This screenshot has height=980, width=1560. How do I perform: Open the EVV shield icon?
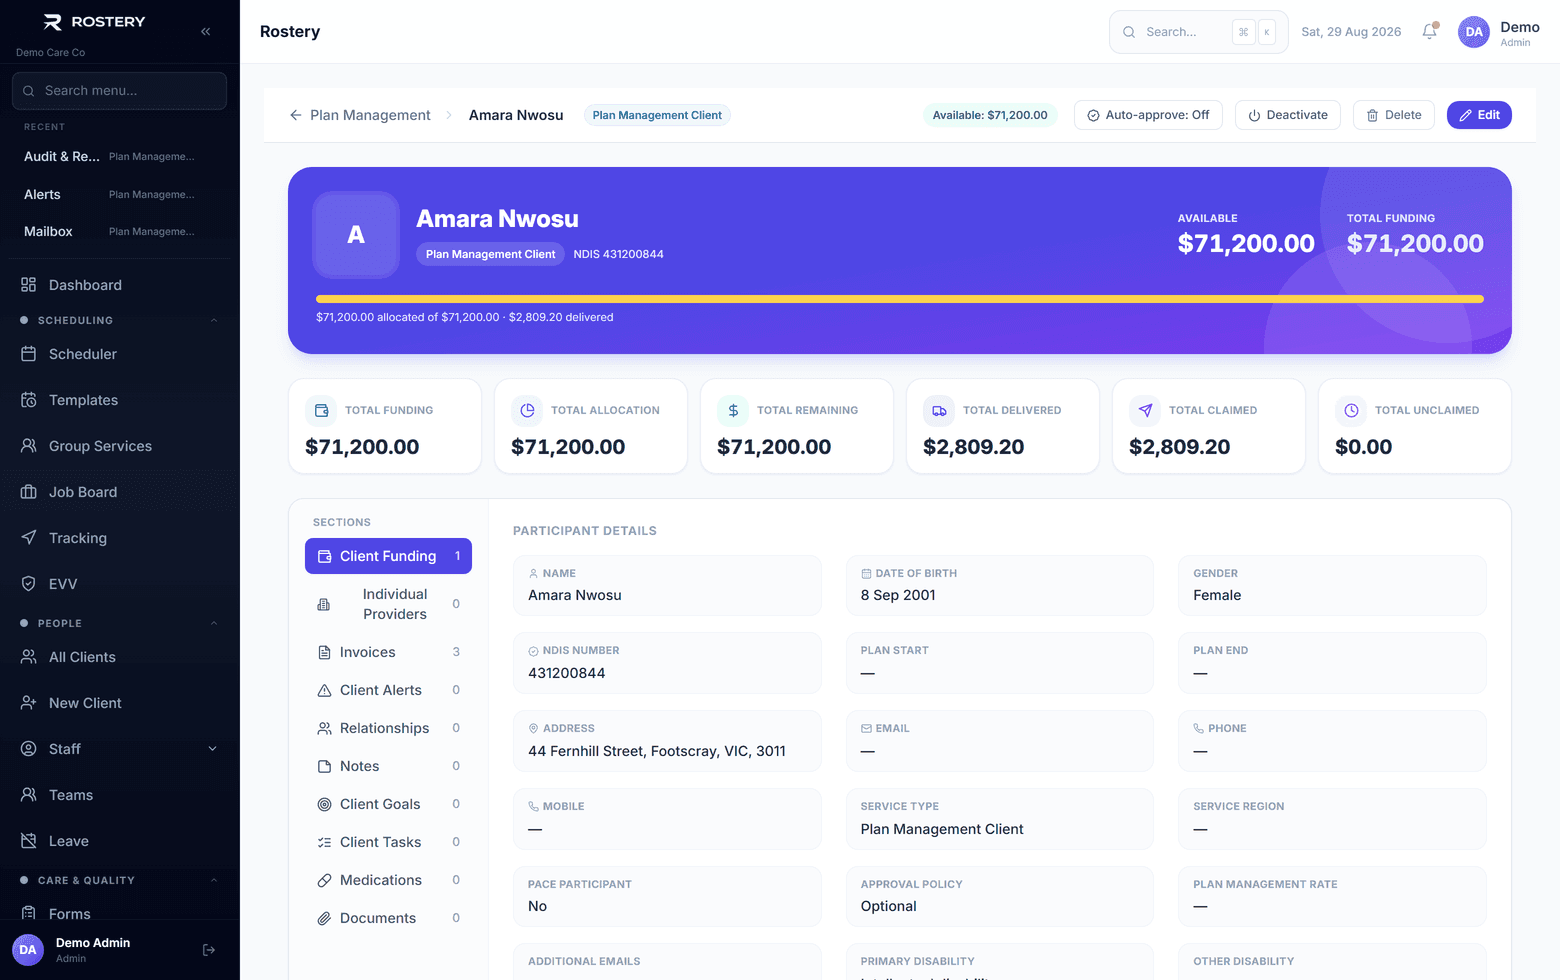[29, 584]
